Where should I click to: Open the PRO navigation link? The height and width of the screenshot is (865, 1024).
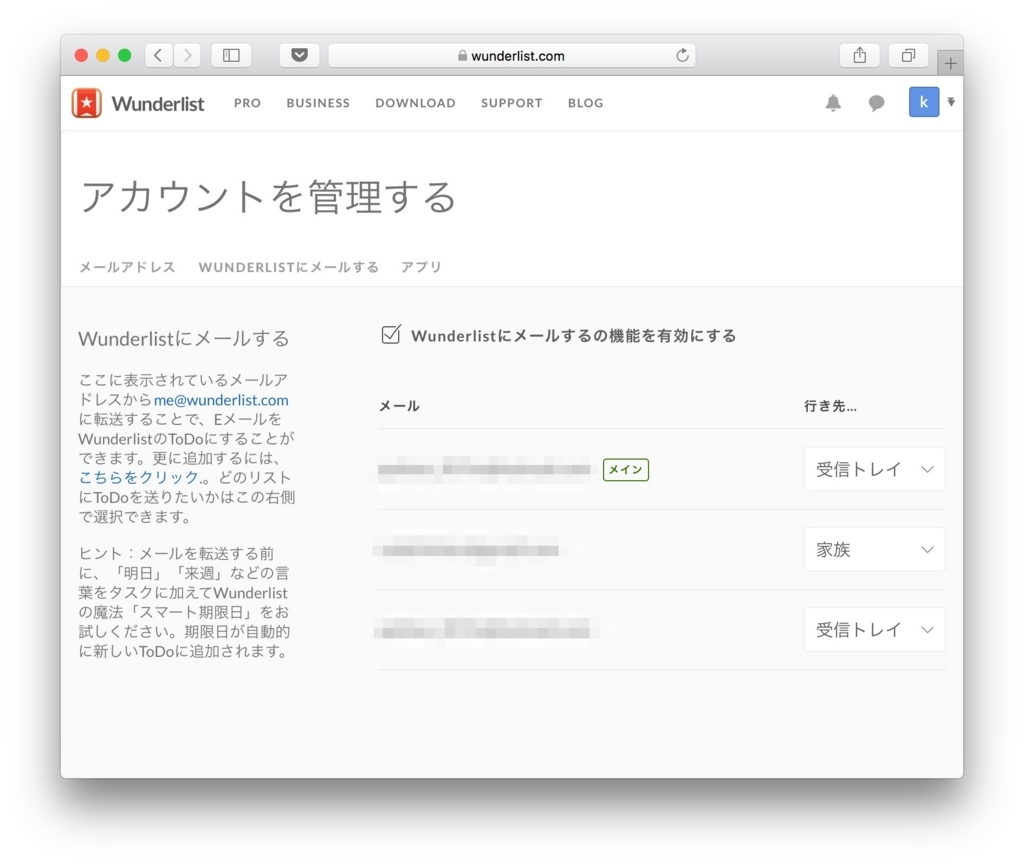(248, 103)
